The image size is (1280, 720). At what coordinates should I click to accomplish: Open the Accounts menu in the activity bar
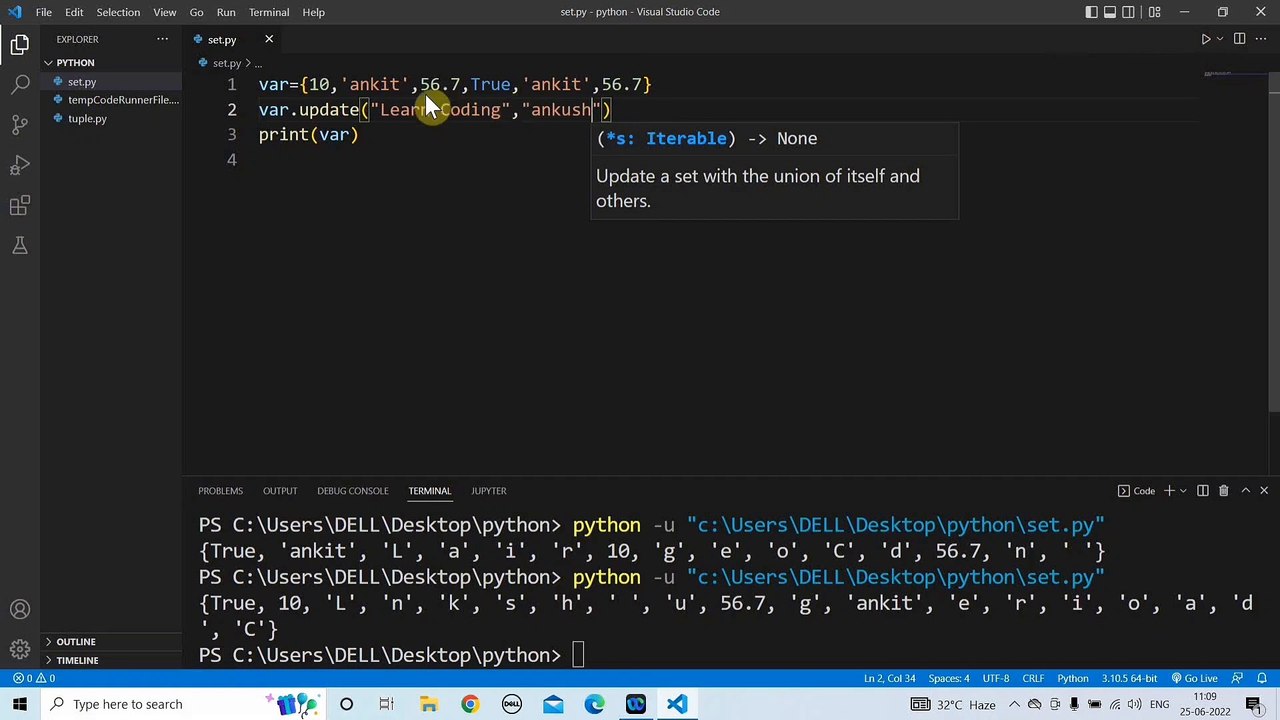(20, 610)
